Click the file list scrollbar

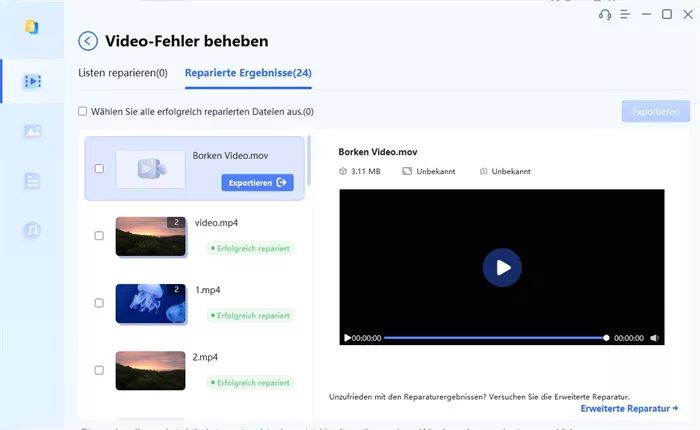(309, 161)
